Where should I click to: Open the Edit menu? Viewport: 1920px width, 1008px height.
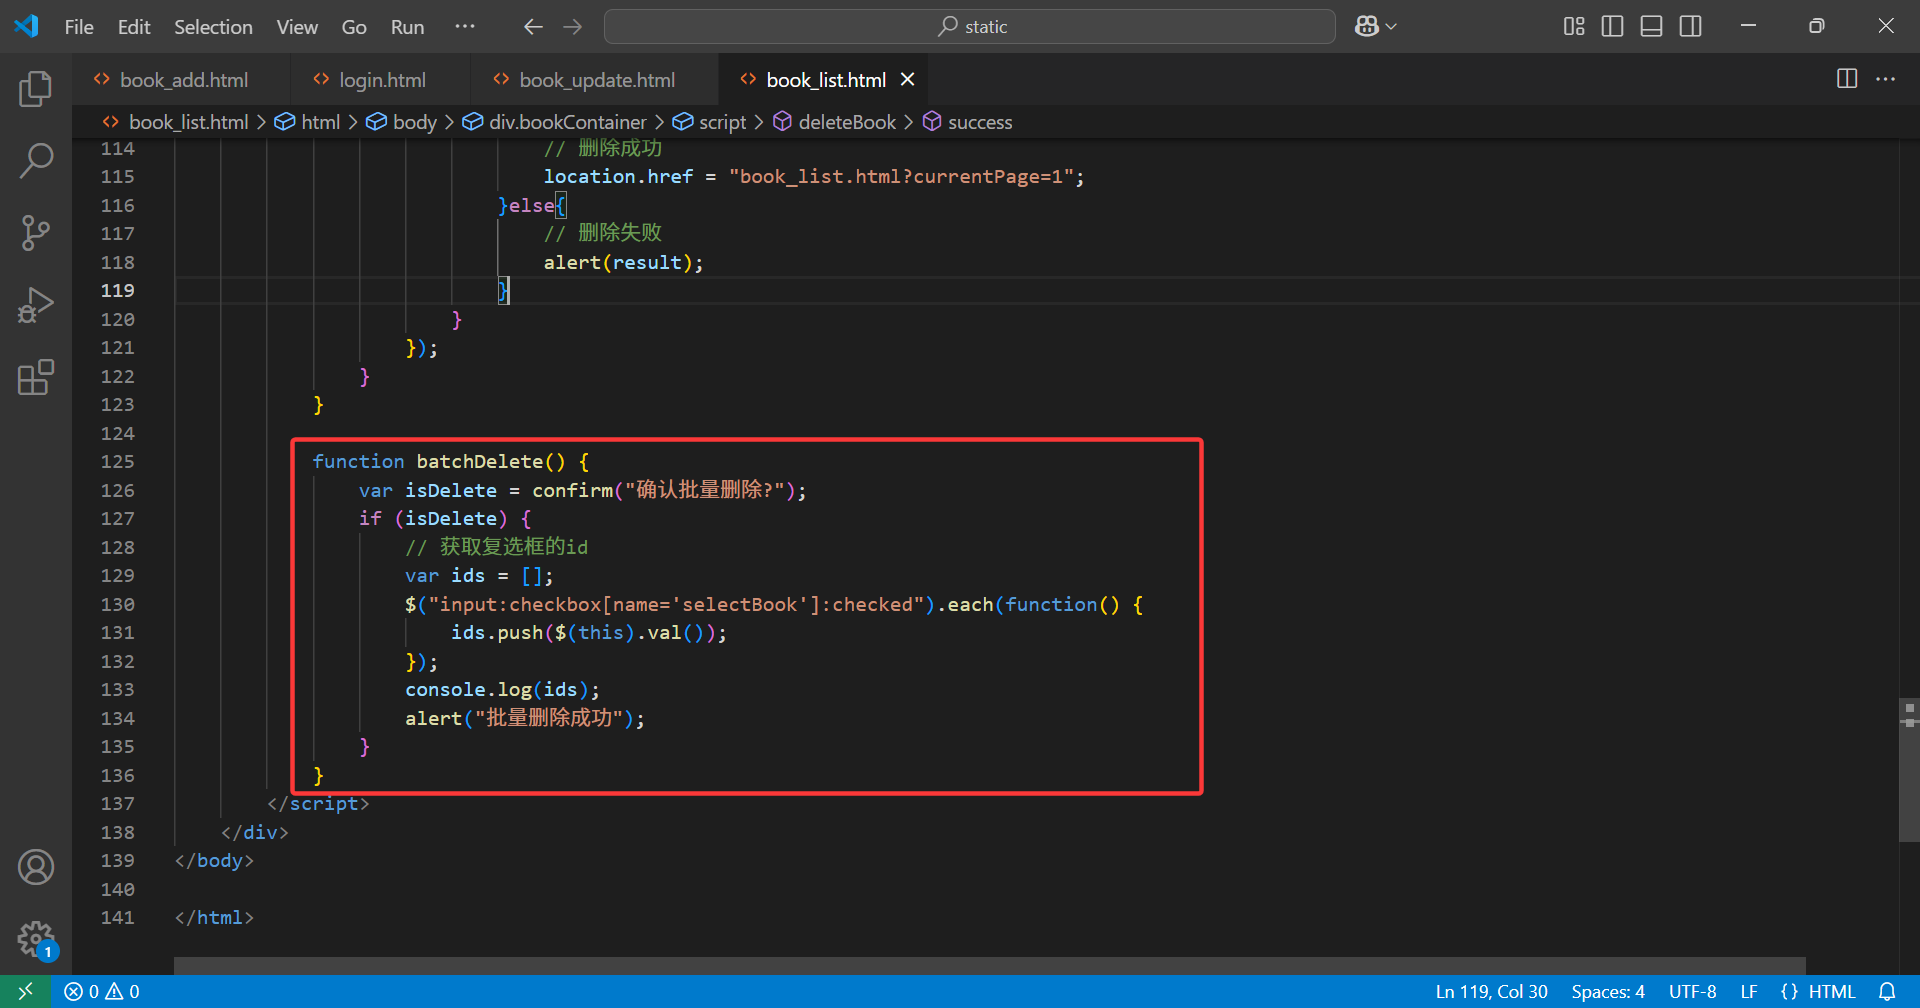tap(134, 27)
